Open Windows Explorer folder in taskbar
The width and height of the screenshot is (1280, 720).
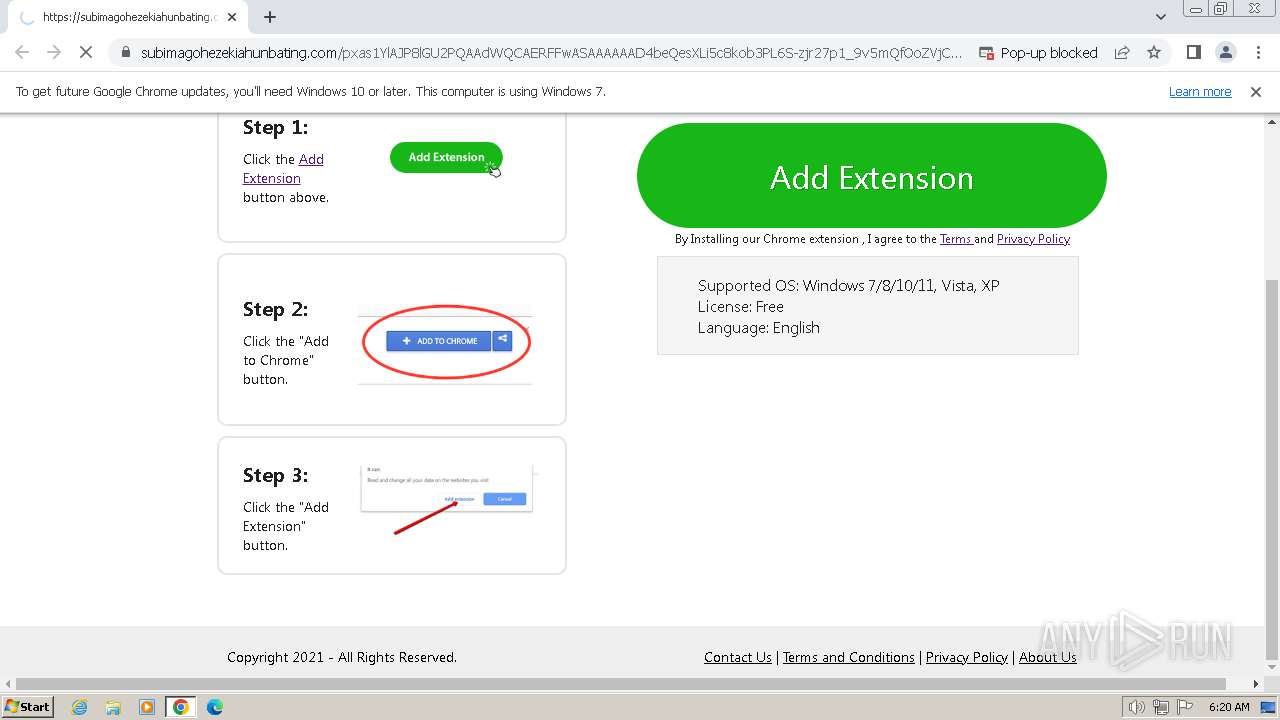click(113, 707)
